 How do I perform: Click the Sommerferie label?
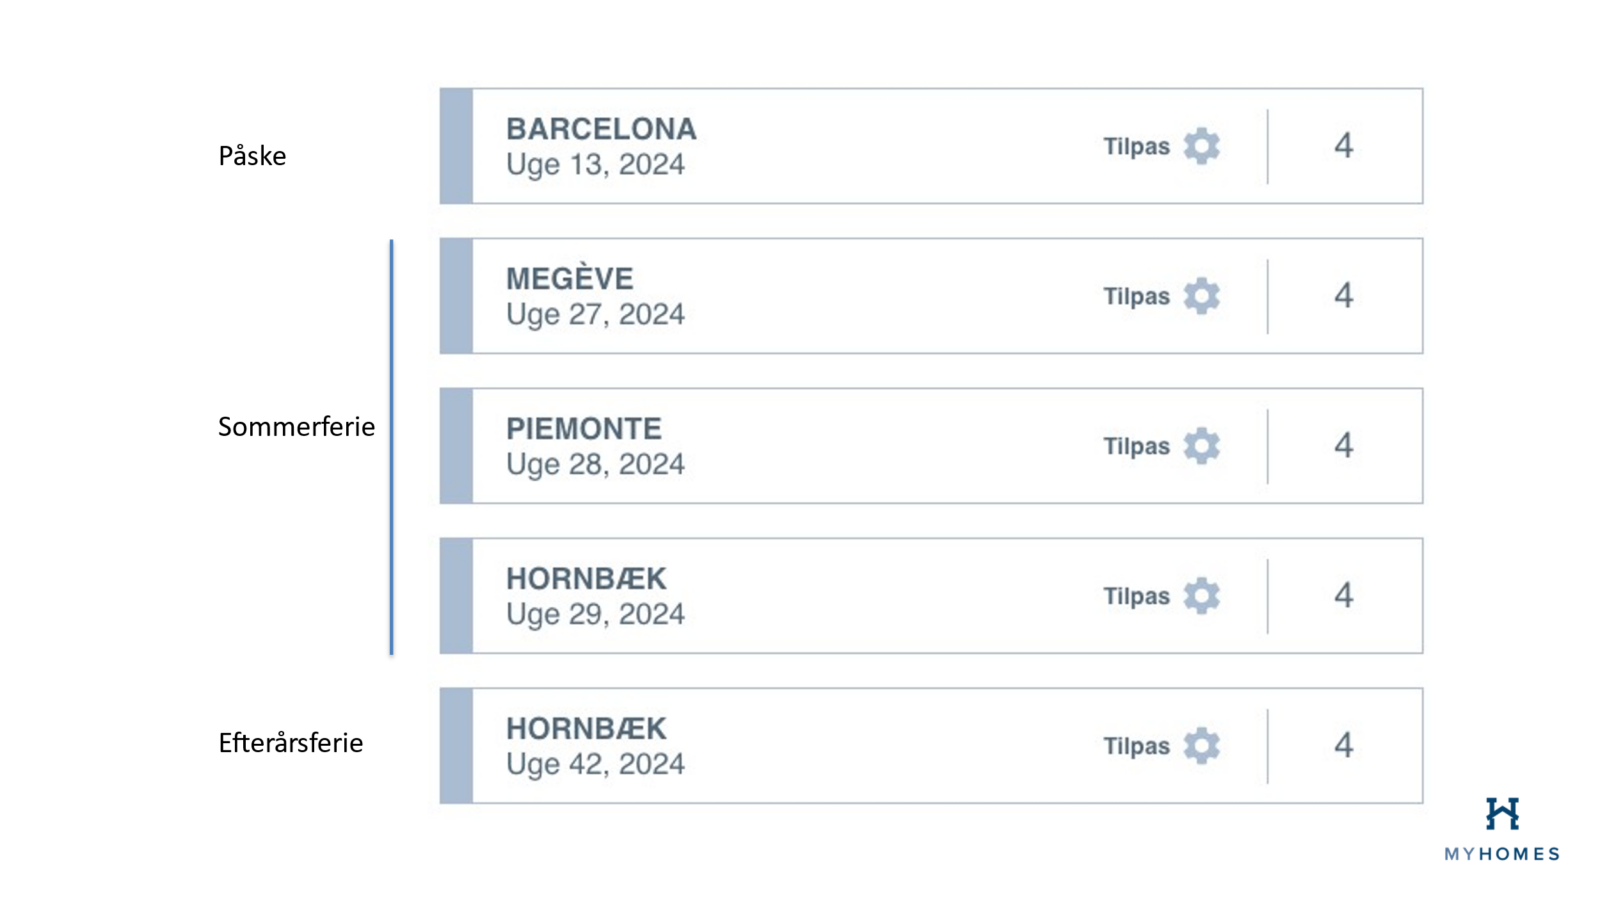tap(296, 427)
